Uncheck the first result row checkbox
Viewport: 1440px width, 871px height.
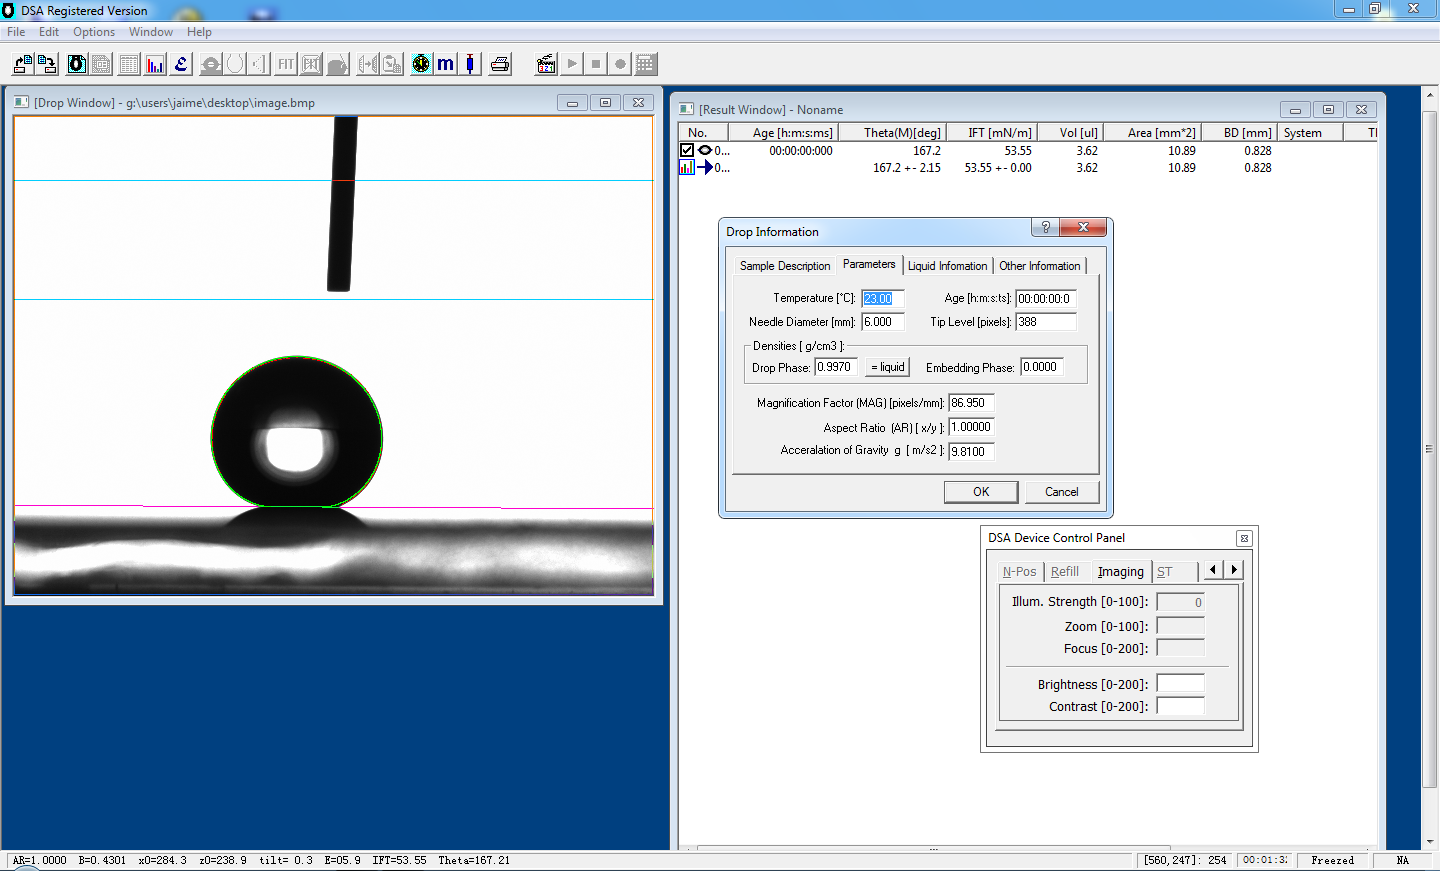[687, 150]
